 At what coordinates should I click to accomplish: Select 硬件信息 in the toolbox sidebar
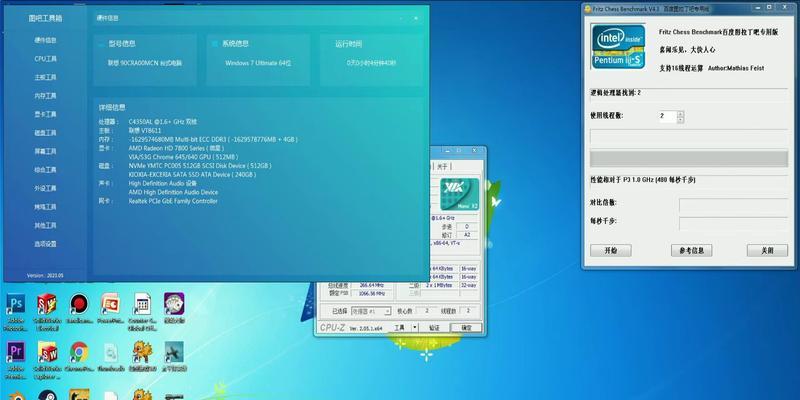(x=45, y=40)
